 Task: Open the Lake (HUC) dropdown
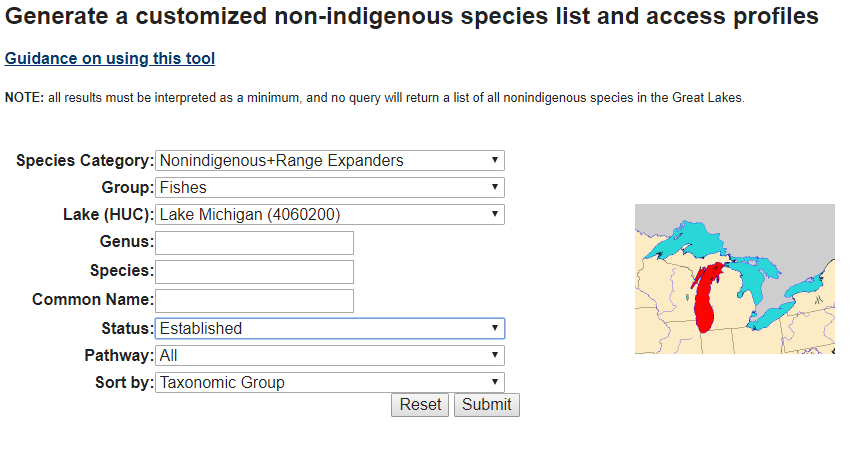click(330, 214)
